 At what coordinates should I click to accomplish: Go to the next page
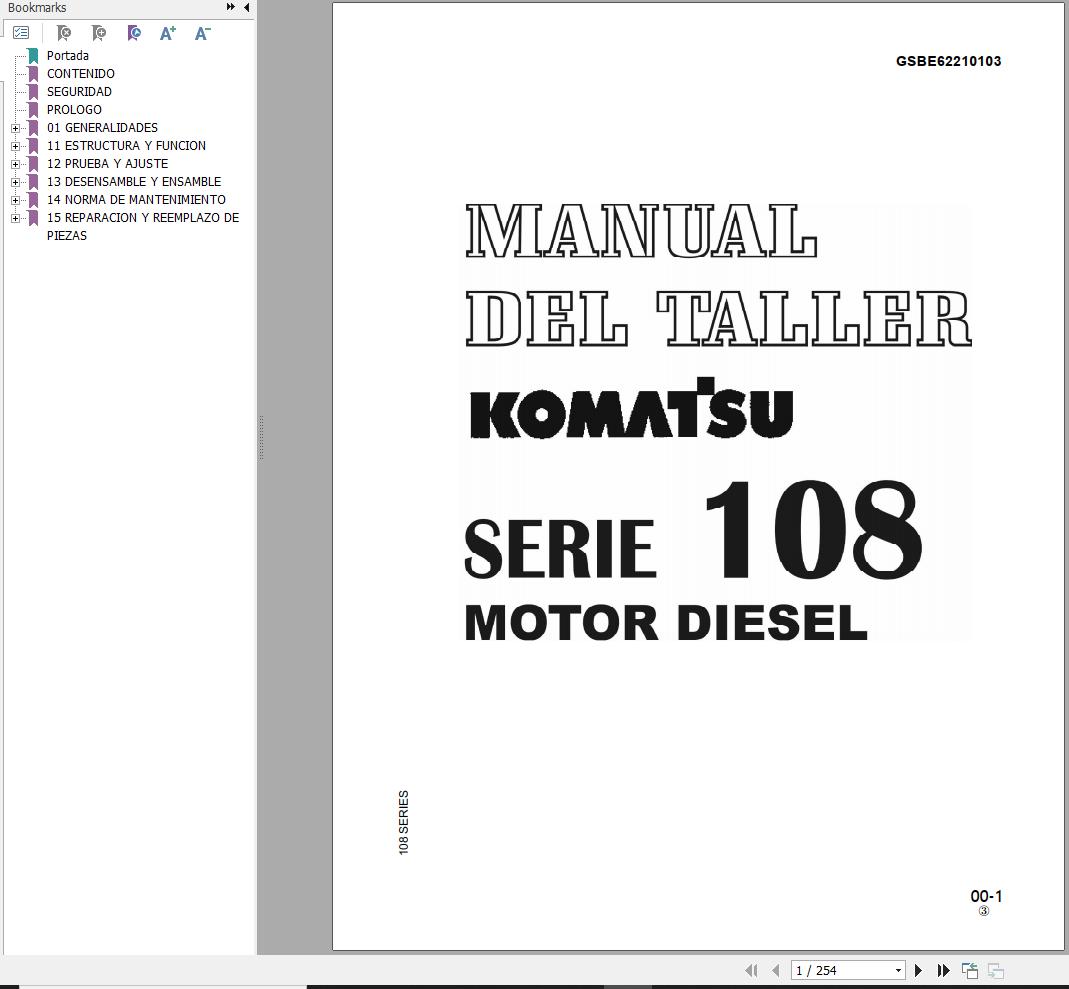[918, 970]
